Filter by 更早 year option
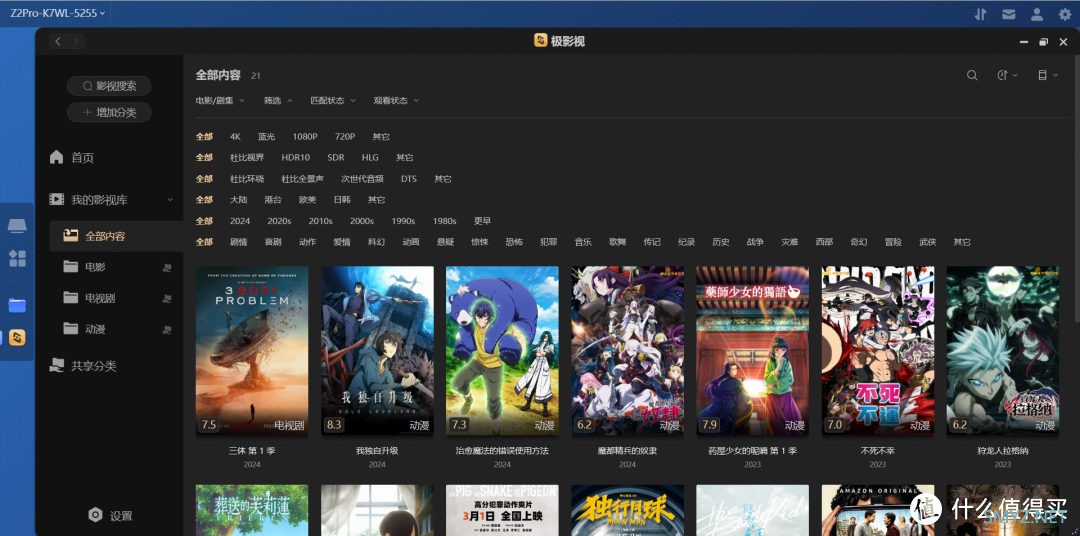The width and height of the screenshot is (1080, 536). [x=482, y=221]
